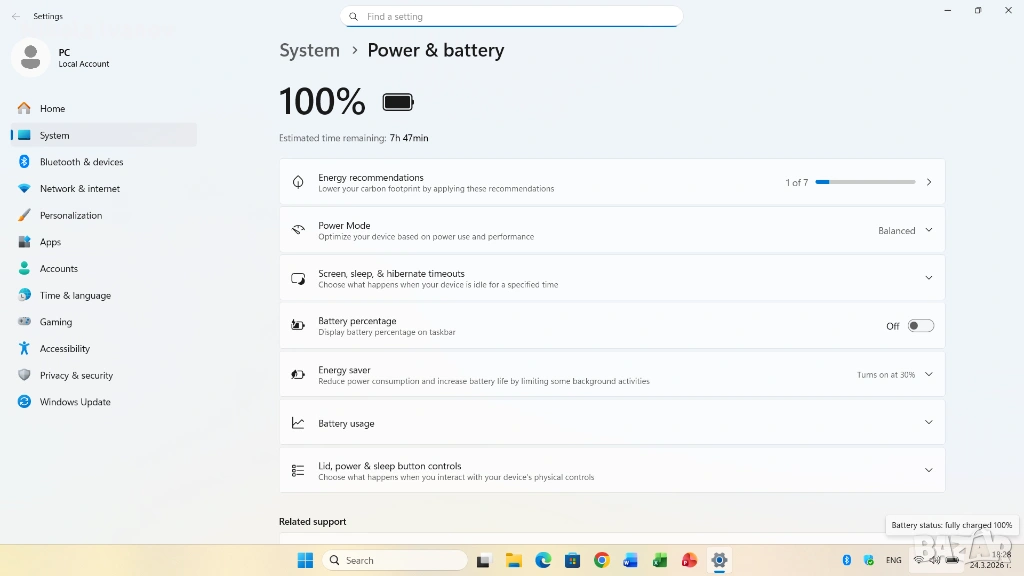The image size is (1024, 576).
Task: Click the Windows Start button
Action: tap(305, 560)
